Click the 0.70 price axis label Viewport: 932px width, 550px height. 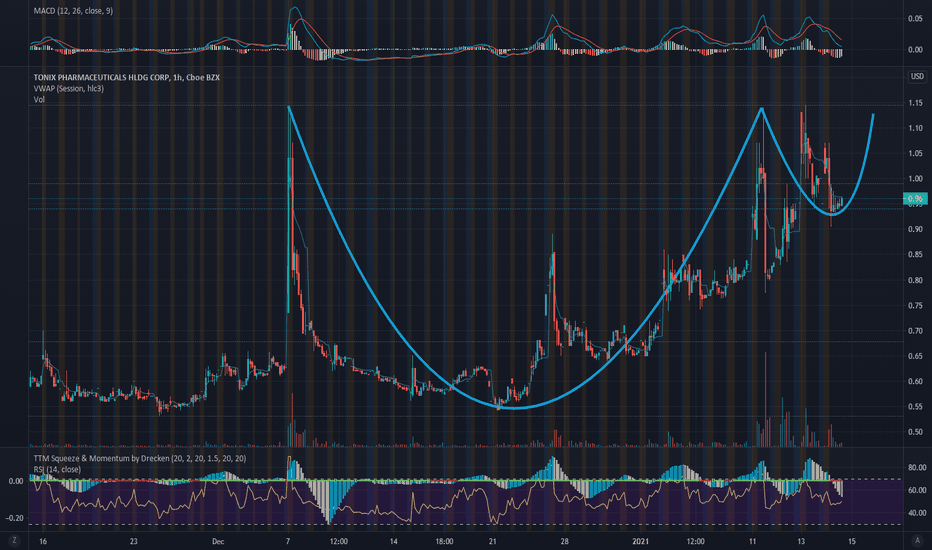coord(915,331)
